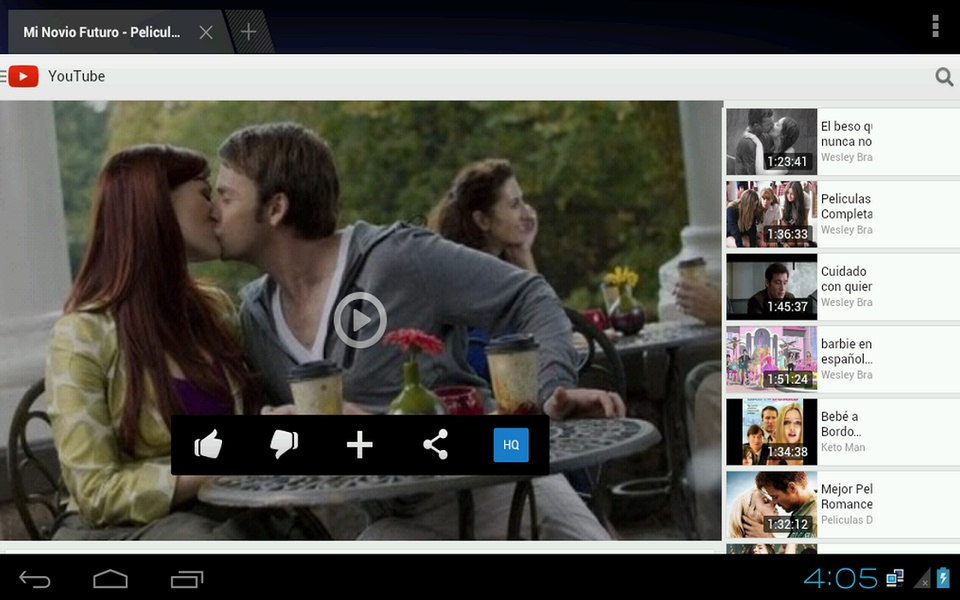Open 'Mejor Pel Romance' video title
The height and width of the screenshot is (600, 960).
[847, 497]
